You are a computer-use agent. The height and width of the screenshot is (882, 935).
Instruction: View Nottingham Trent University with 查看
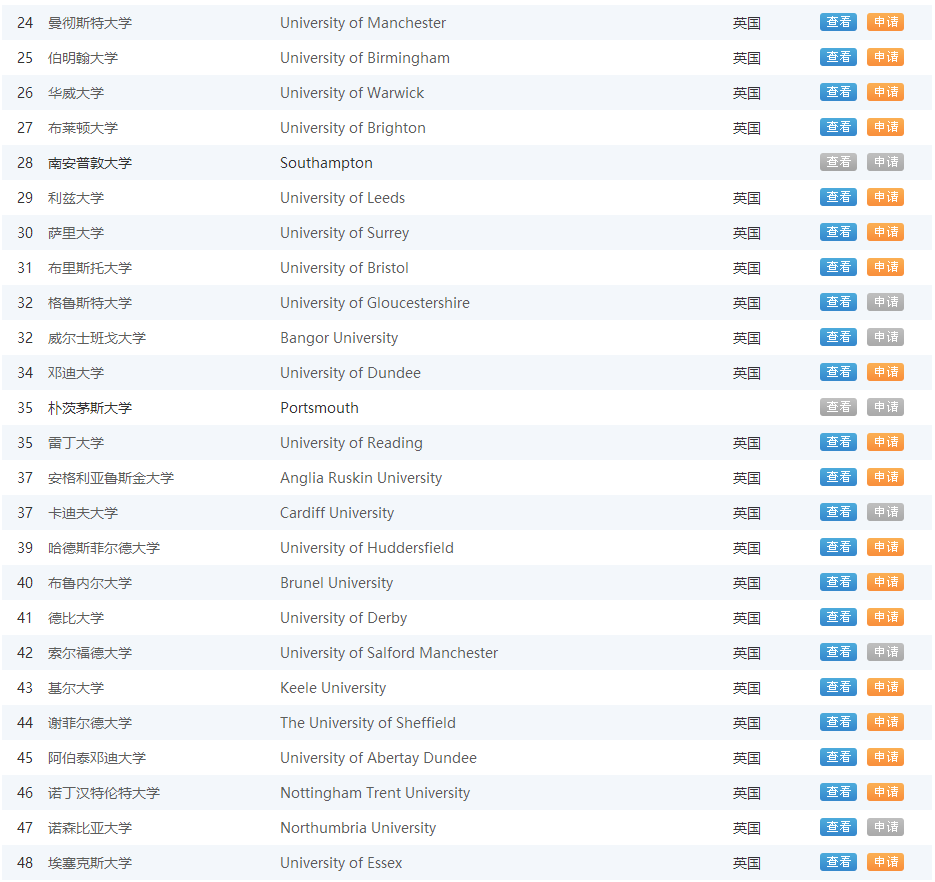pyautogui.click(x=838, y=792)
